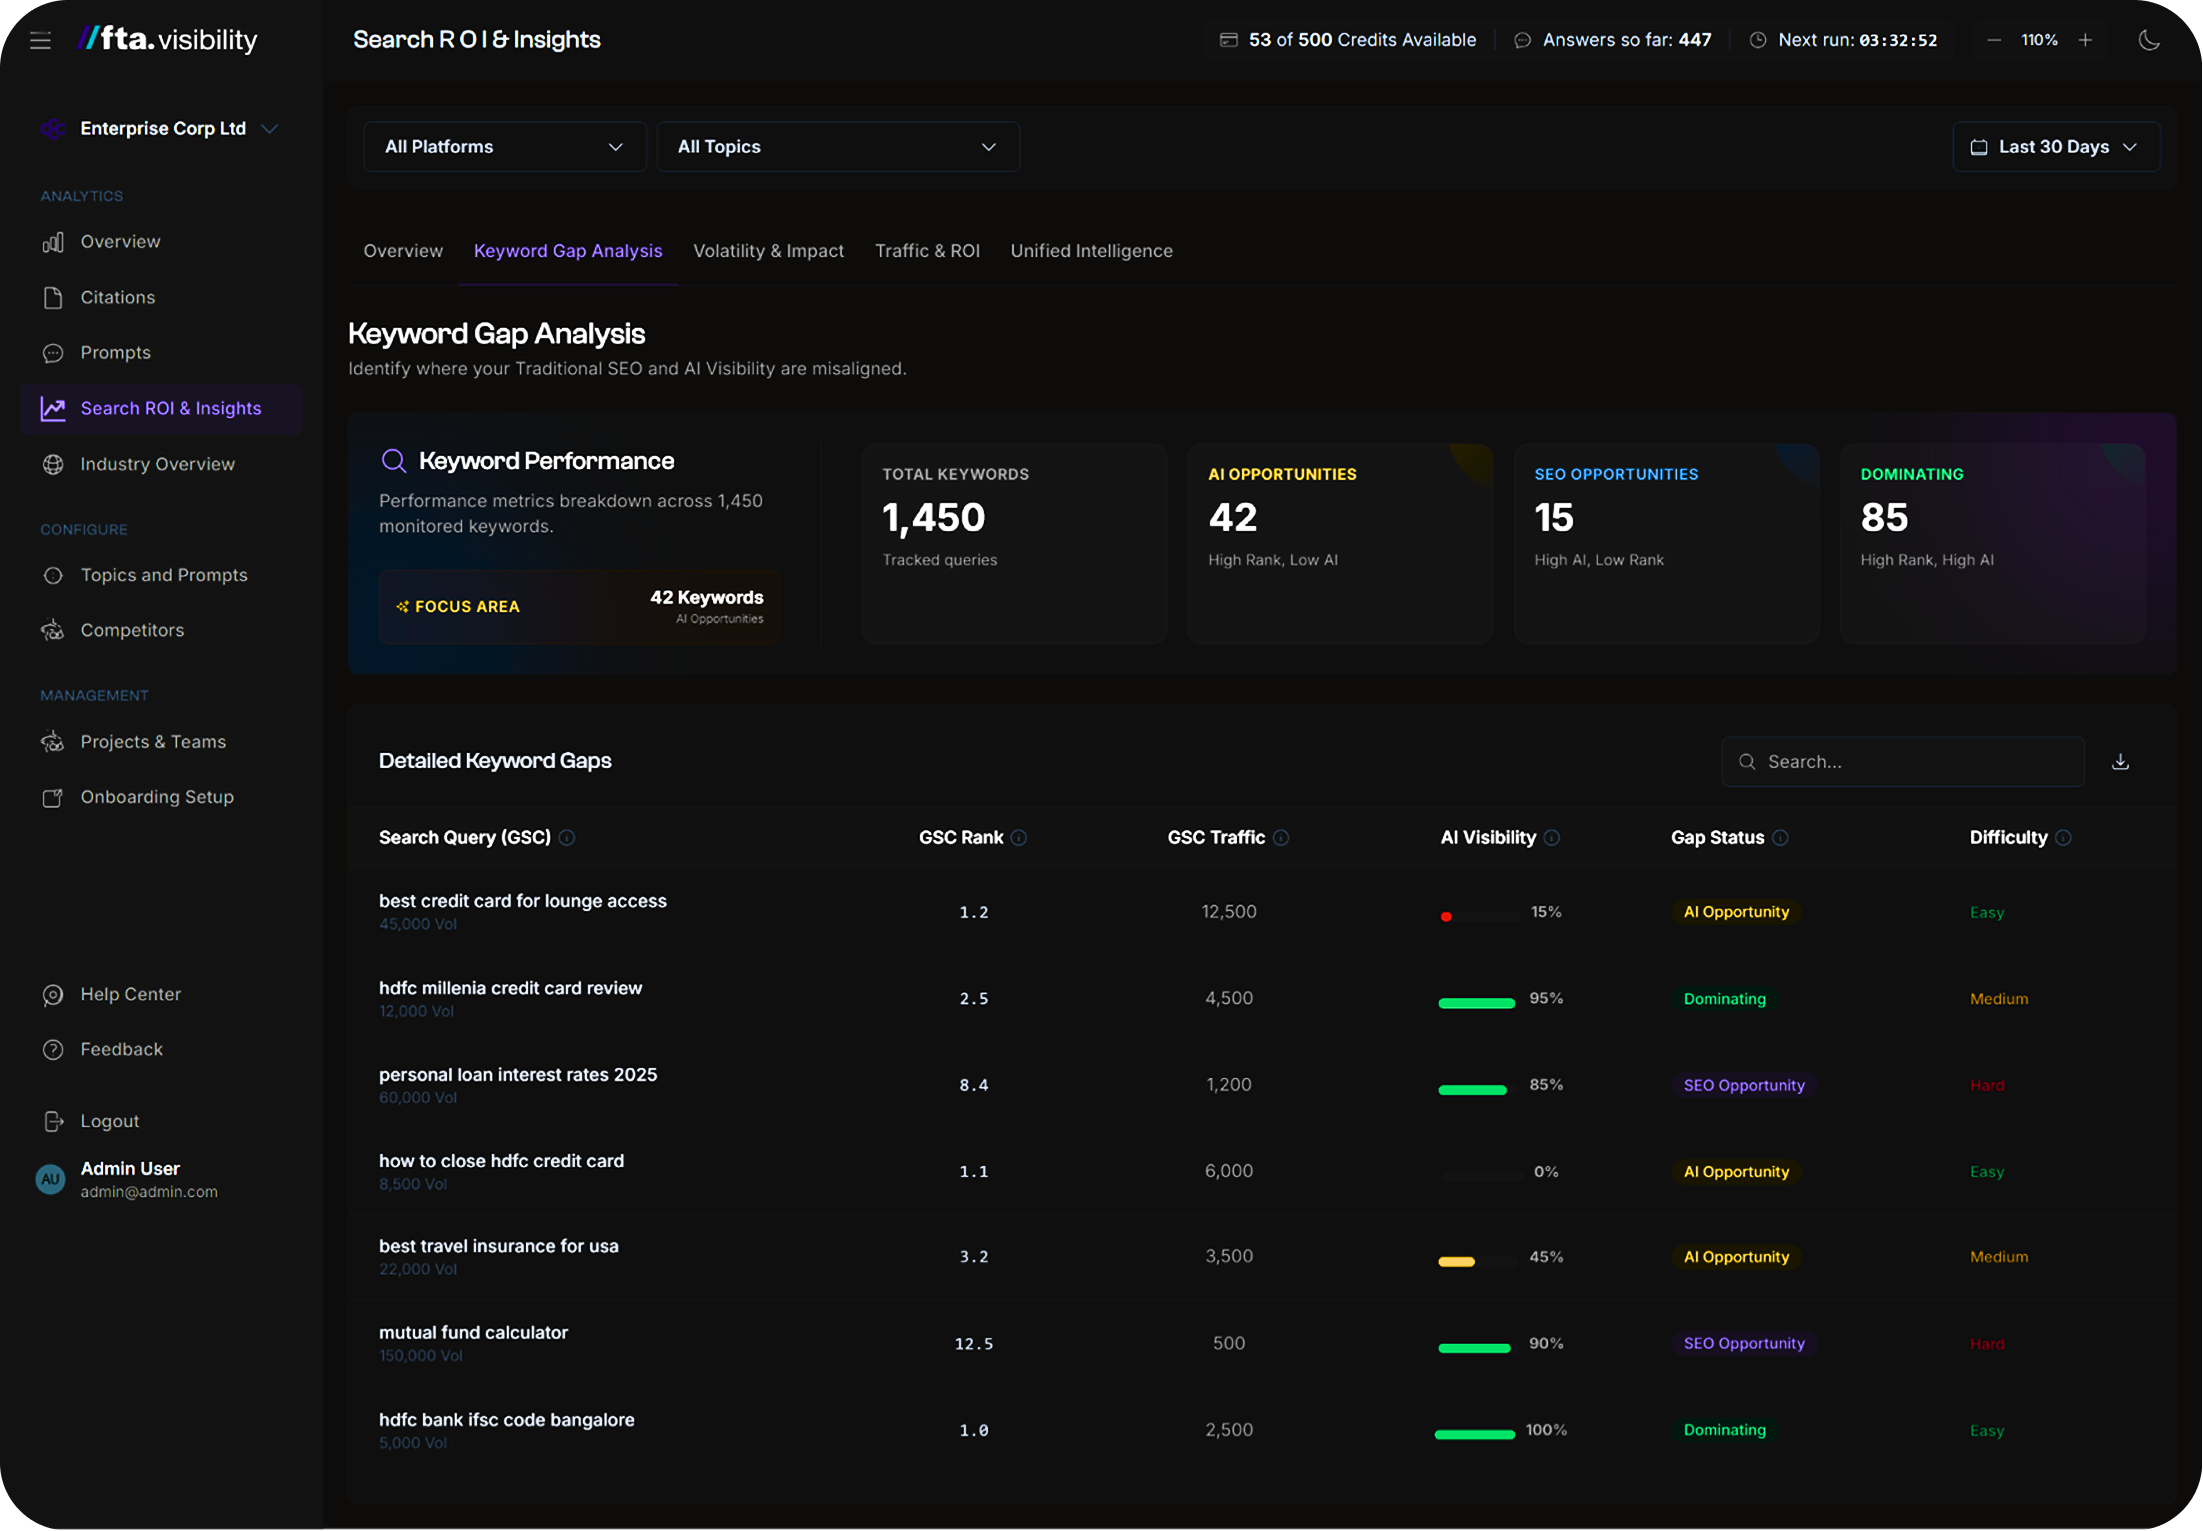This screenshot has width=2203, height=1531.
Task: Decrease zoom with the minus button
Action: coord(1994,40)
